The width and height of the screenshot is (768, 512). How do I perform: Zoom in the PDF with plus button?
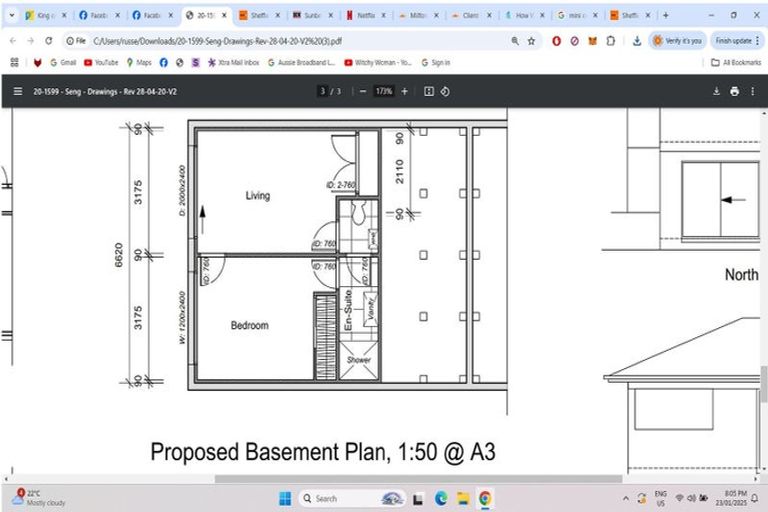click(x=404, y=91)
